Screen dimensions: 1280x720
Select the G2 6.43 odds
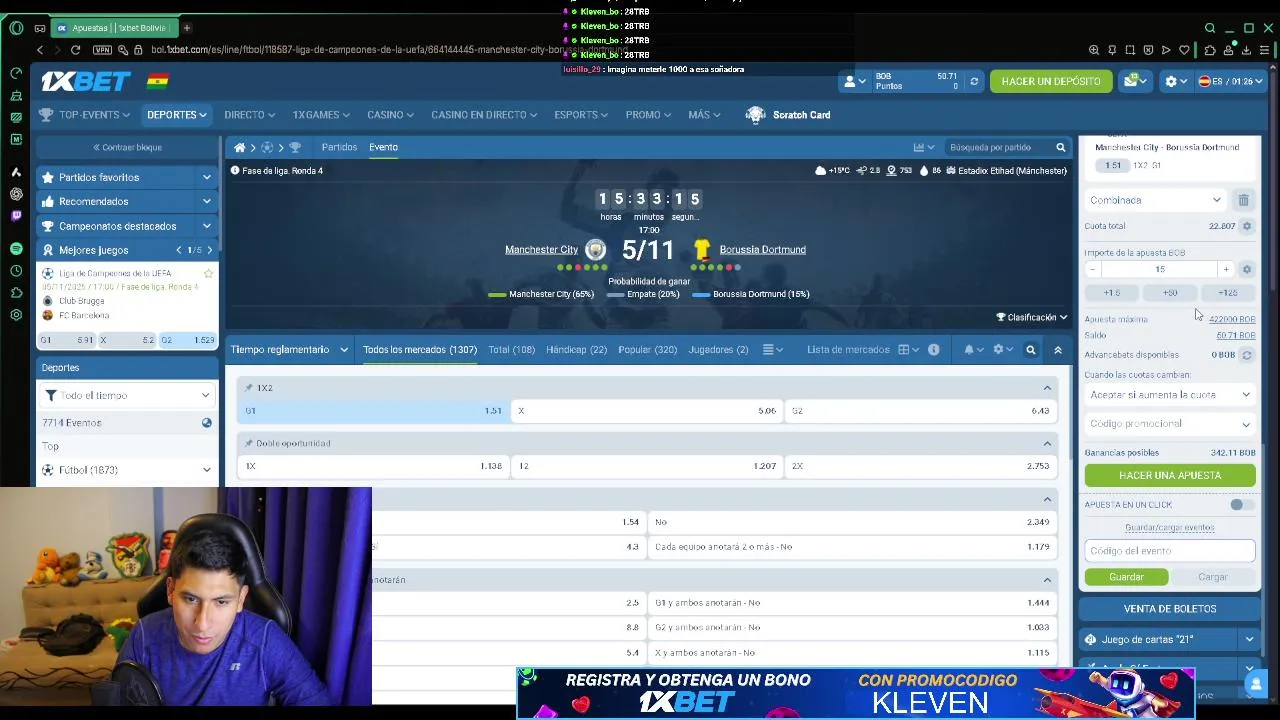point(921,411)
